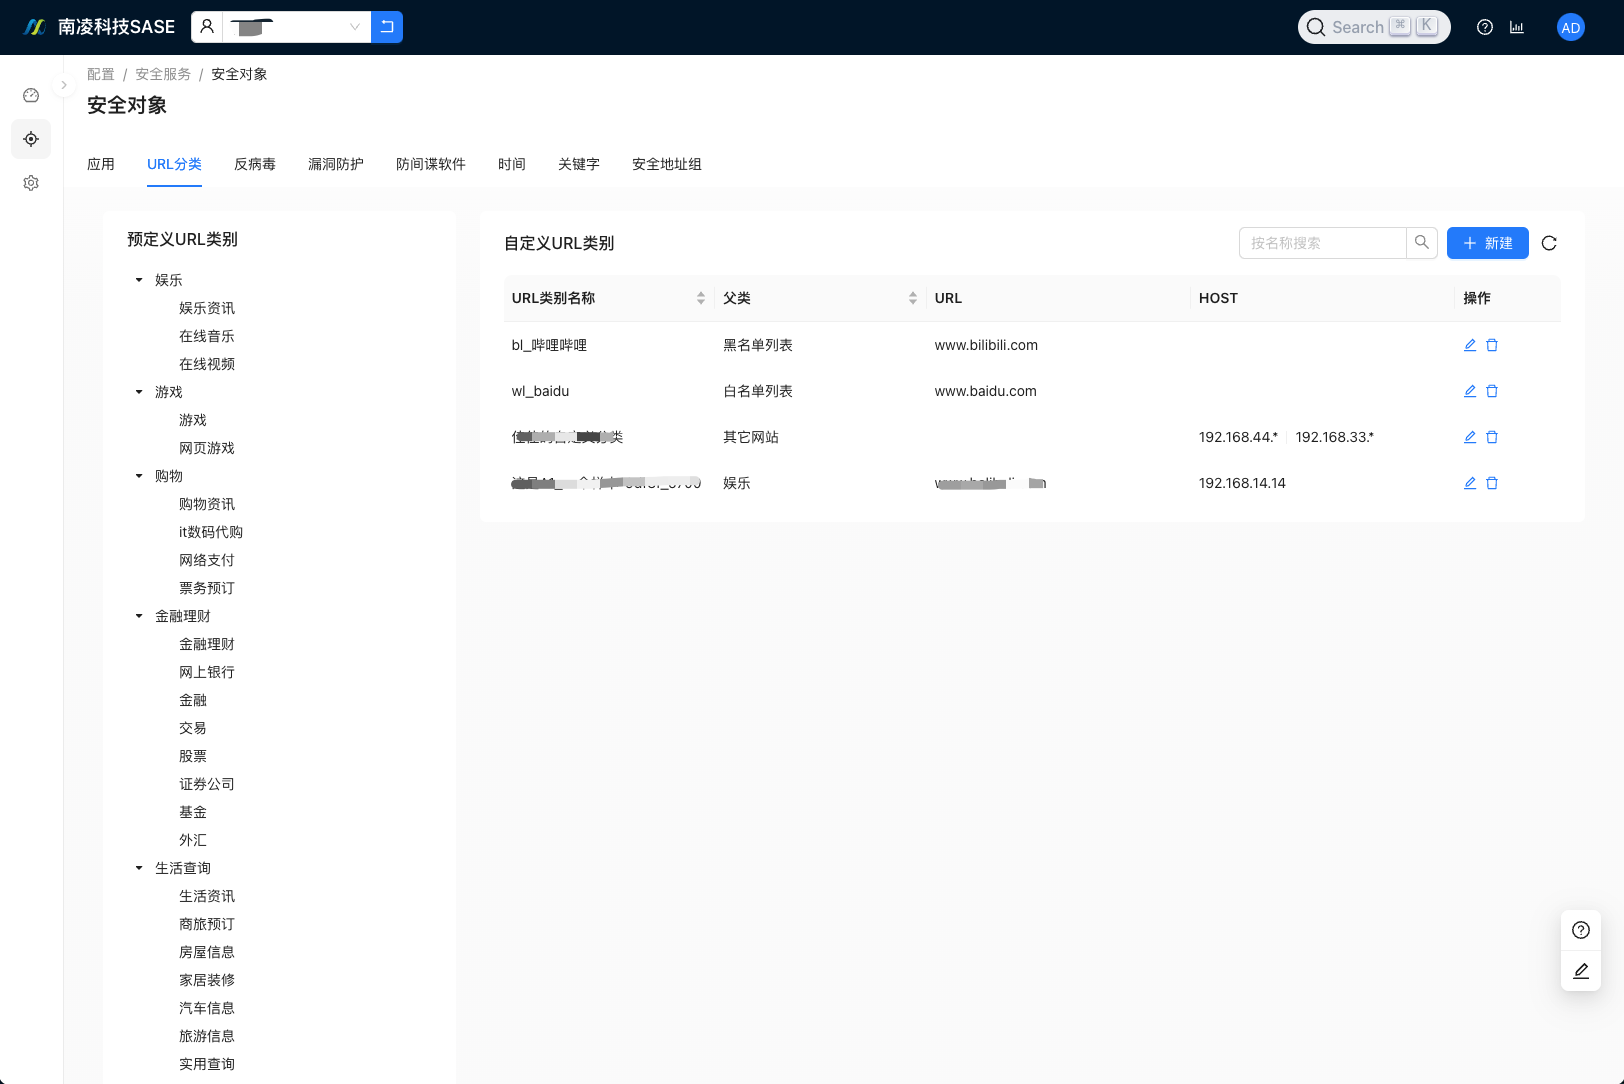This screenshot has width=1624, height=1084.
Task: Switch to the 应用 tab
Action: [101, 164]
